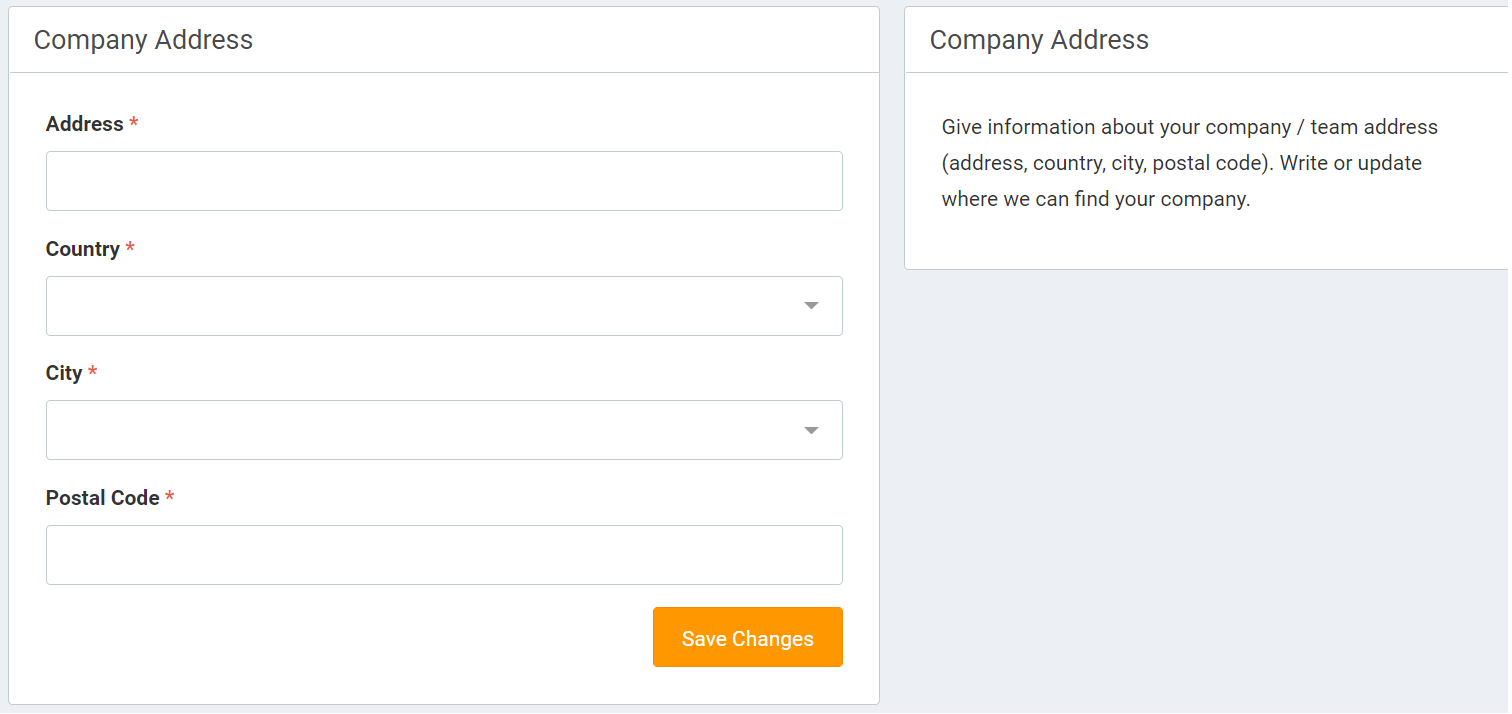
Task: Click the Country dropdown arrow icon
Action: (x=811, y=306)
